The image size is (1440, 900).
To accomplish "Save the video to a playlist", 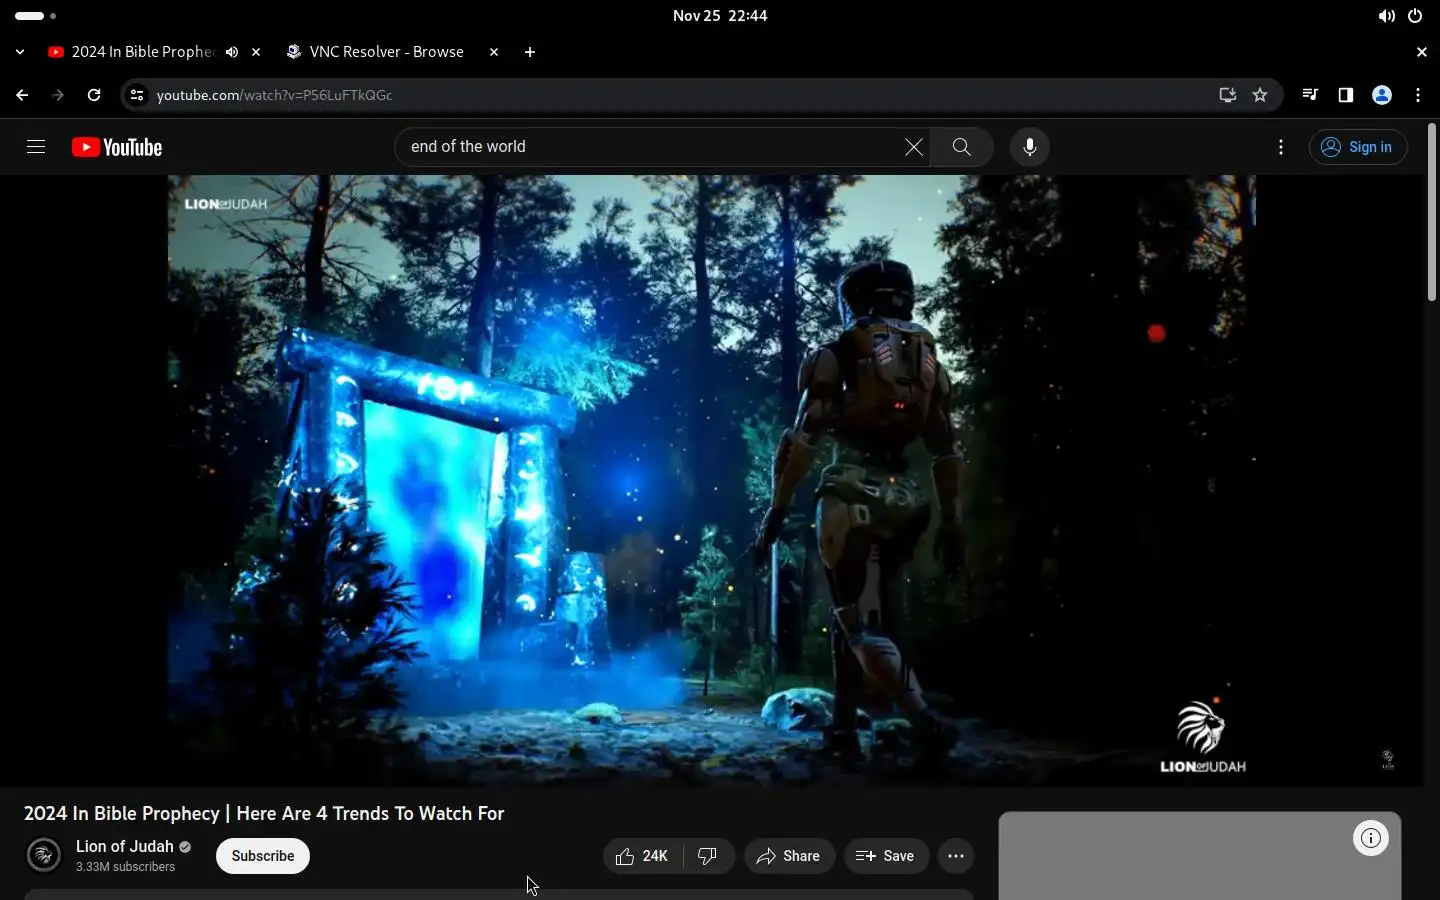I will click(886, 856).
